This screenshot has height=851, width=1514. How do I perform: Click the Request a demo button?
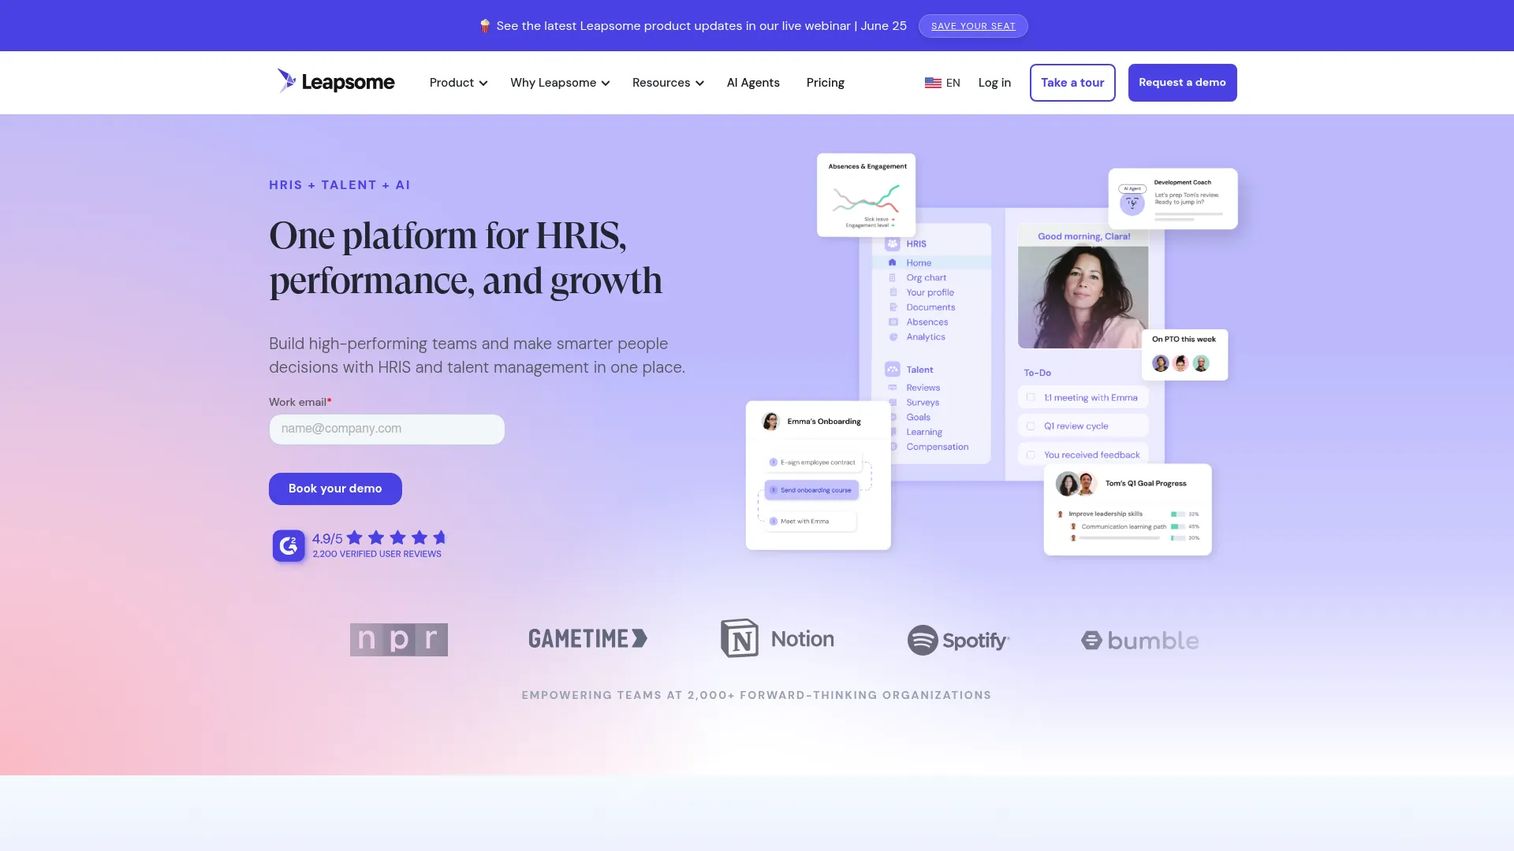(1182, 83)
